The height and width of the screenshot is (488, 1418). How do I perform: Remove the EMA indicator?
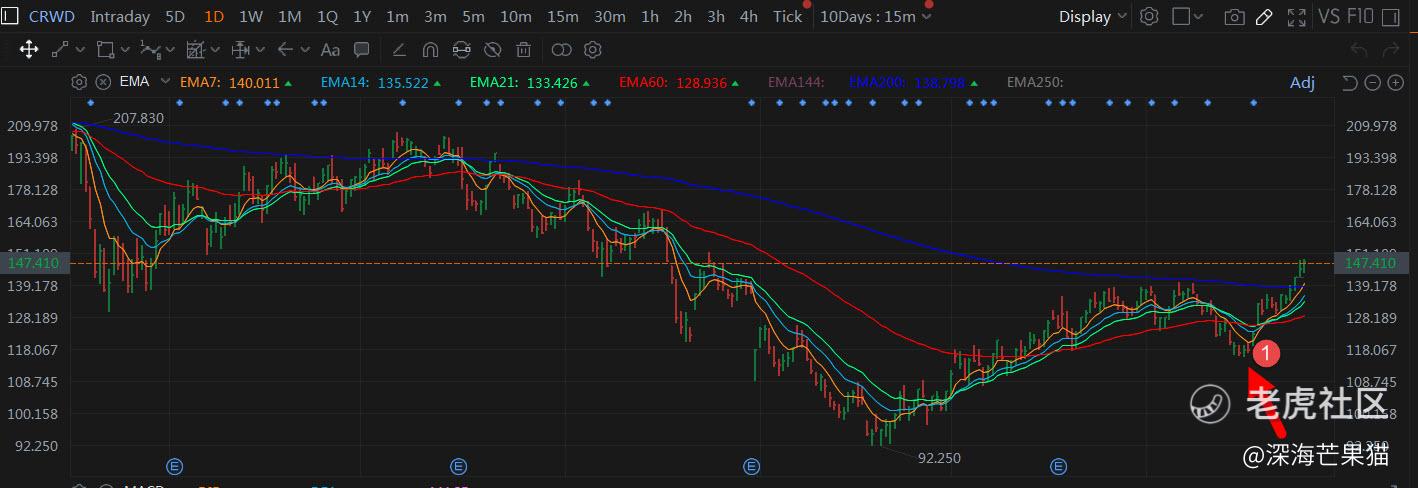pos(103,82)
